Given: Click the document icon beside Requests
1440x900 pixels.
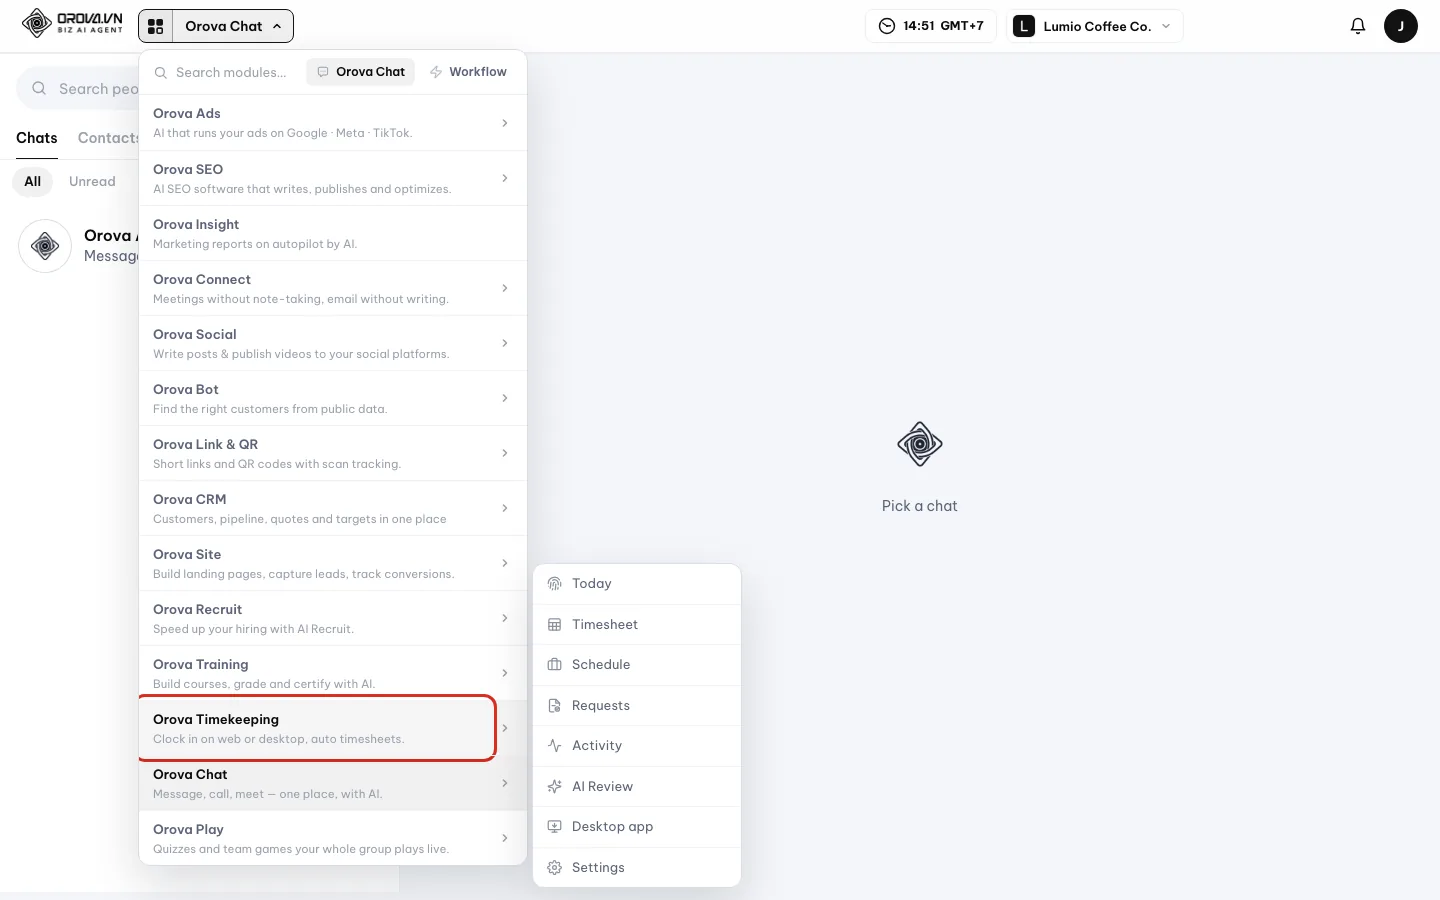Looking at the screenshot, I should [x=555, y=706].
